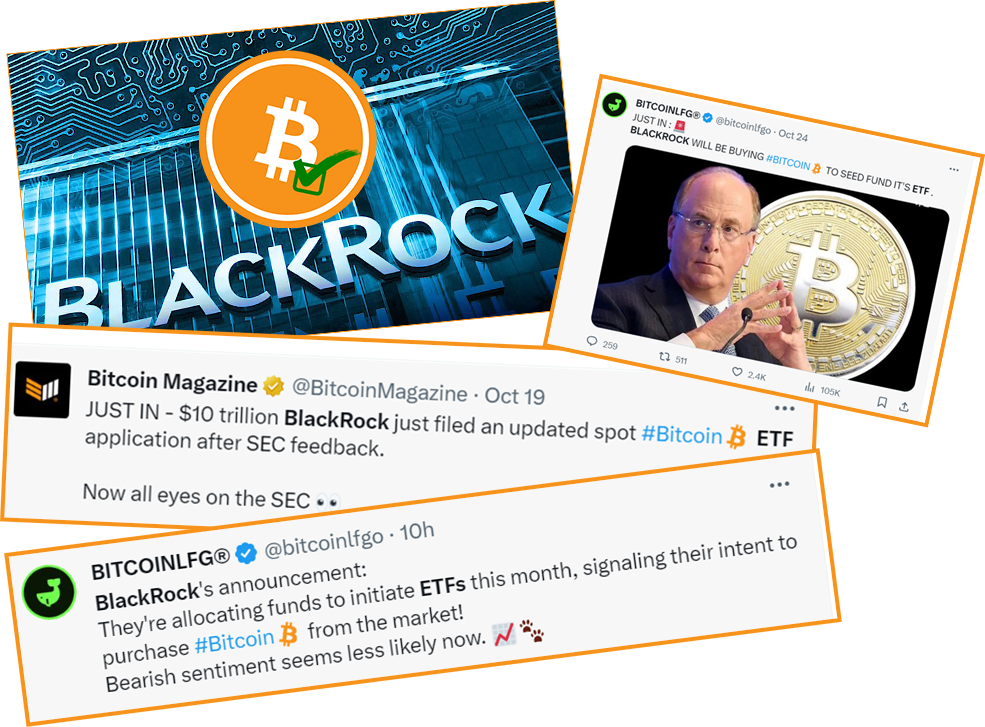Viewport: 985px width, 727px height.
Task: Click the green BITCOINLFG avatar on 10h tweet
Action: click(49, 592)
